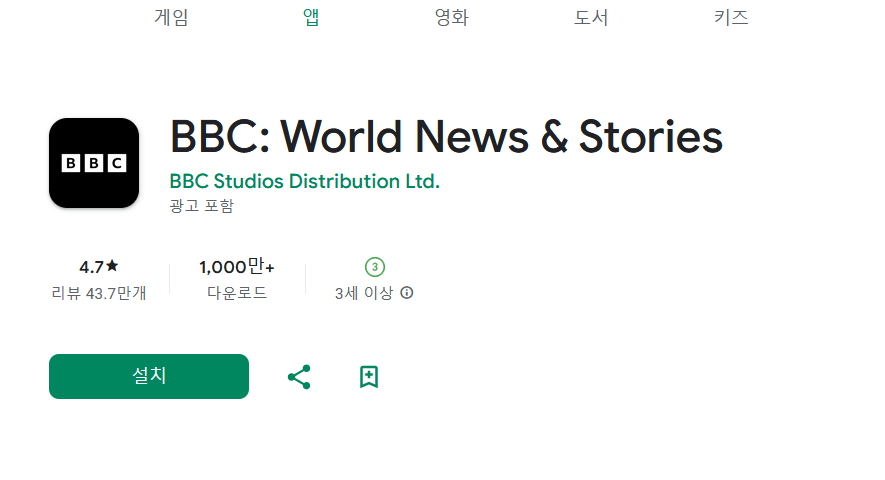Switch to the 영화 tab
Screen dimensions: 885x480
click(x=451, y=18)
